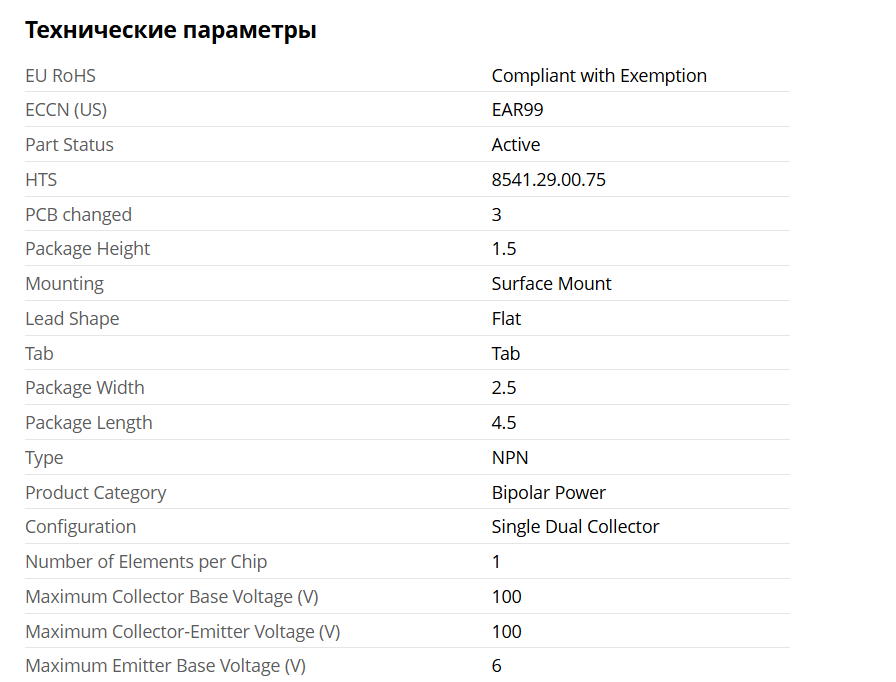
Task: Click the HTS code 8541.29.00.75
Action: pos(548,180)
